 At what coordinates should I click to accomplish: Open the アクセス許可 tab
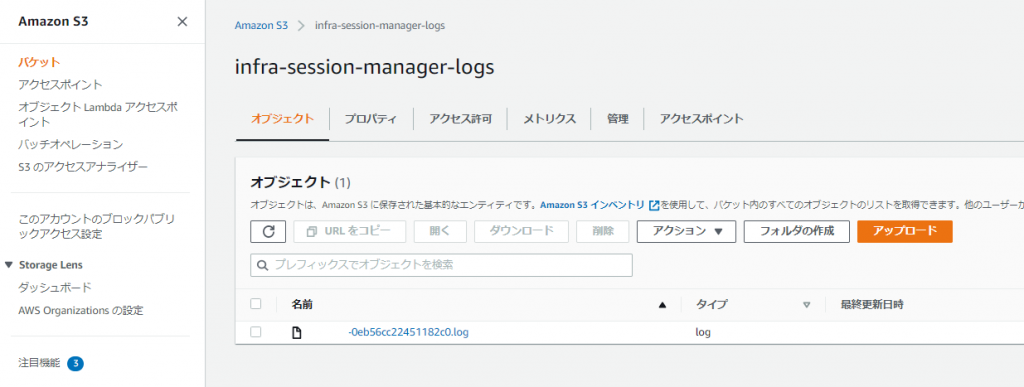460,119
